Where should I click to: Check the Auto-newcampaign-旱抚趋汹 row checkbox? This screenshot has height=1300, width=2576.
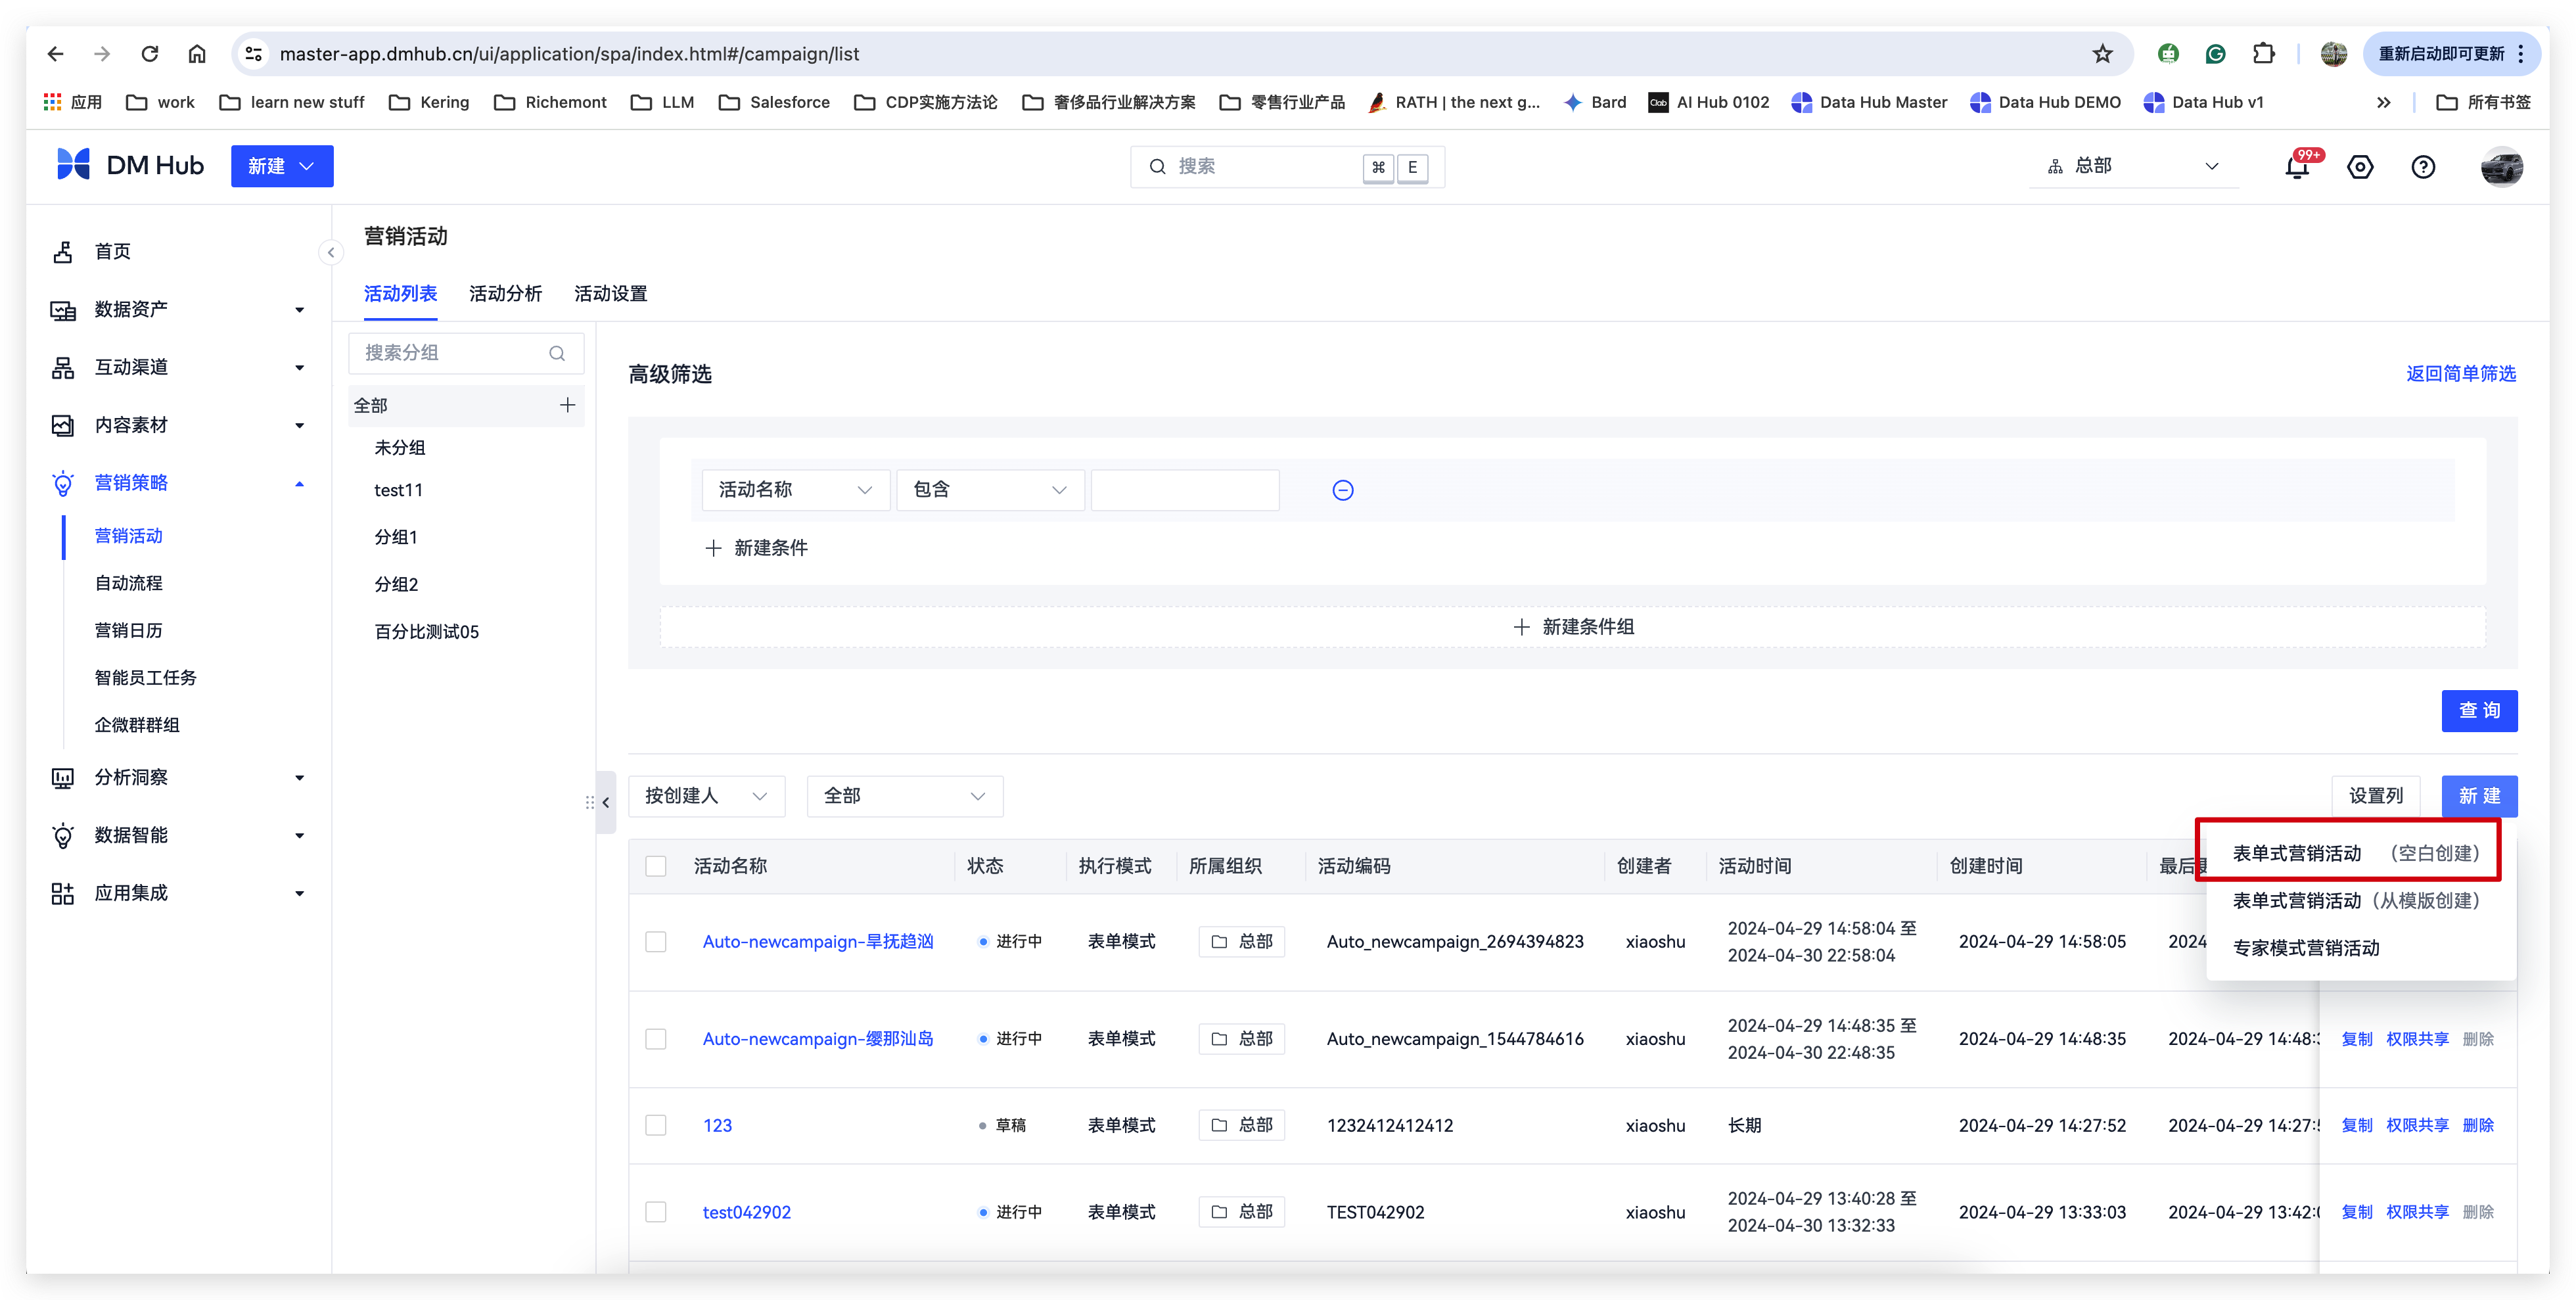coord(656,942)
